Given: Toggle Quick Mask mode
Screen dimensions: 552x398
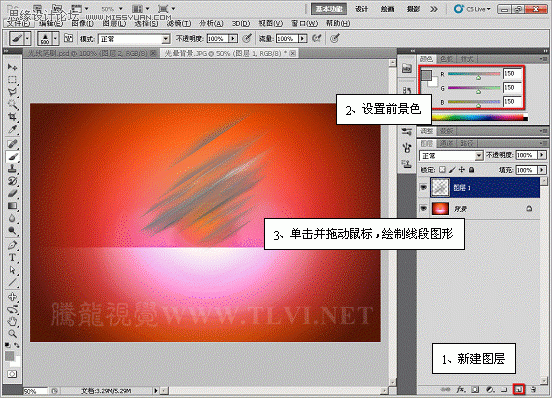Looking at the screenshot, I should pos(12,374).
